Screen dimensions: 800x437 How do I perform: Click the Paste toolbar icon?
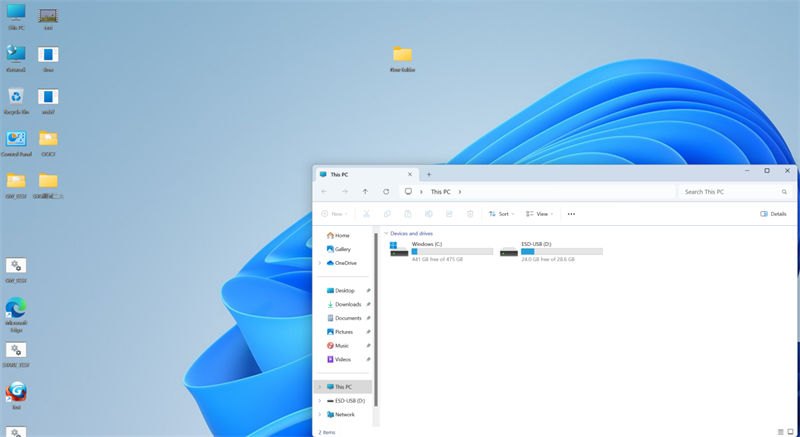pyautogui.click(x=408, y=214)
